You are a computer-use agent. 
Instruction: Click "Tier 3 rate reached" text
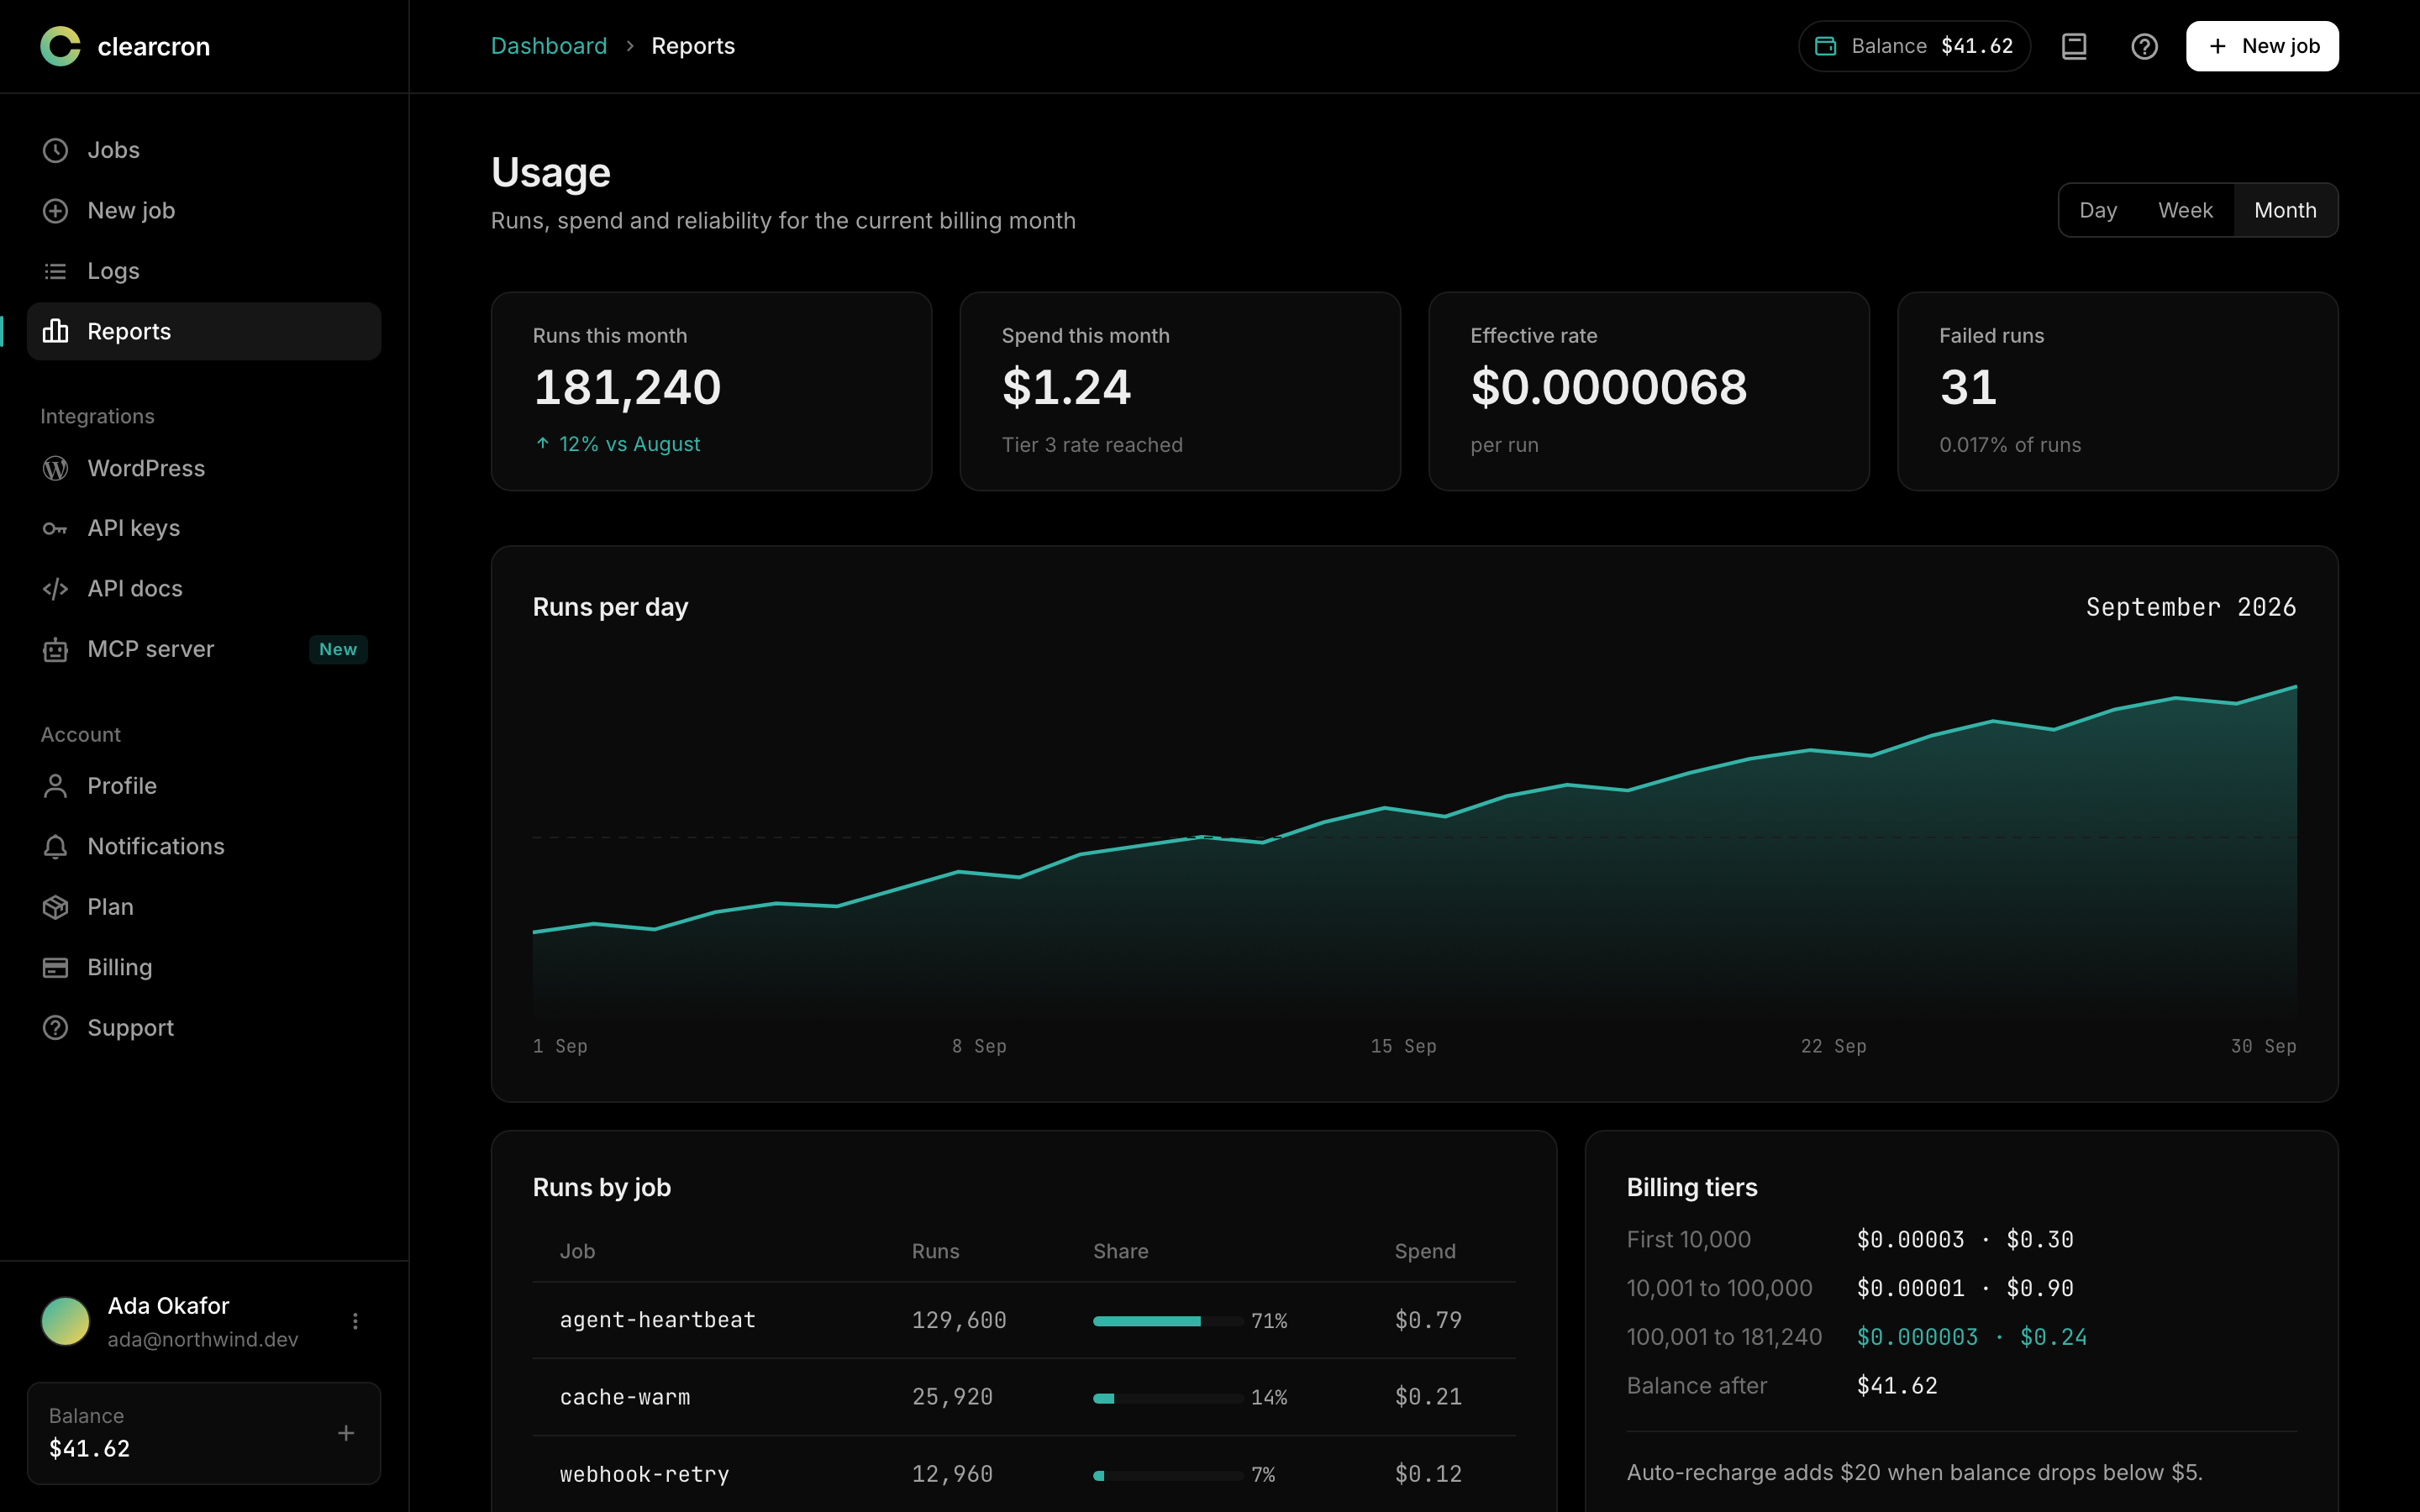(x=1092, y=445)
